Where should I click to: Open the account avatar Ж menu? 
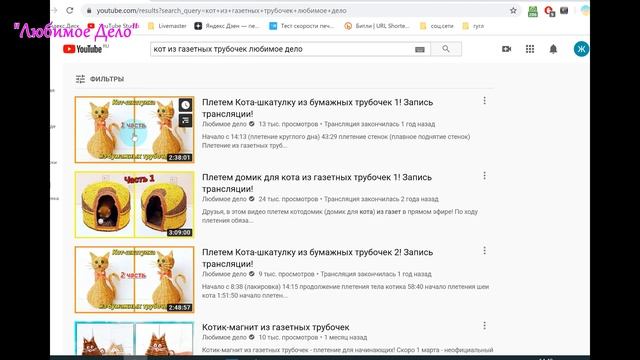click(x=581, y=49)
